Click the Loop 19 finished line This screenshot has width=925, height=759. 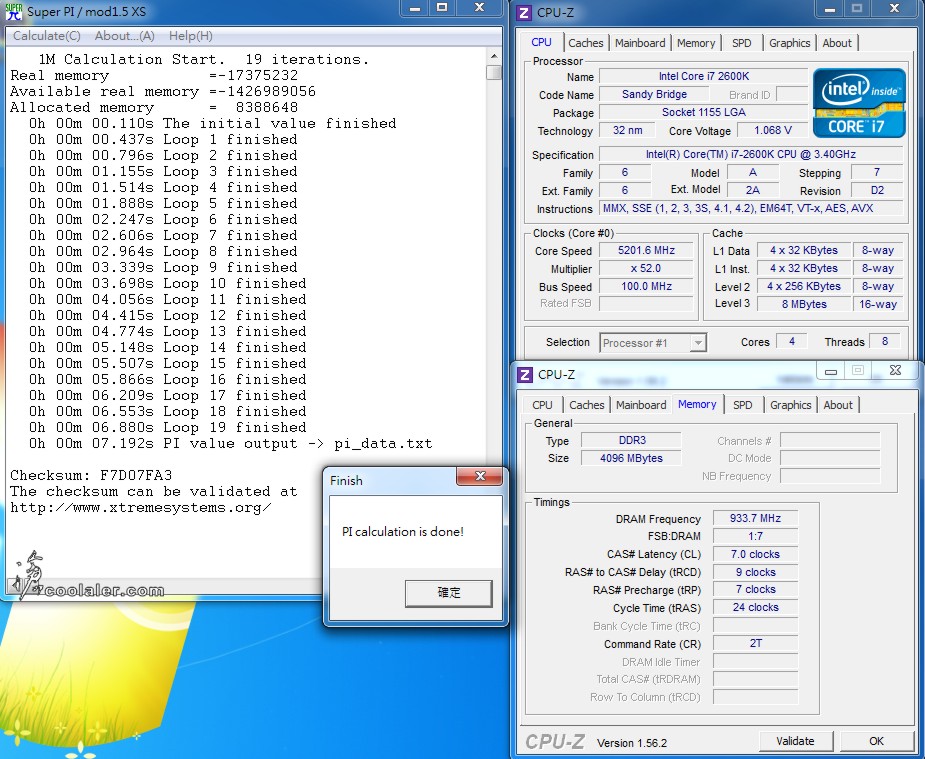point(168,428)
